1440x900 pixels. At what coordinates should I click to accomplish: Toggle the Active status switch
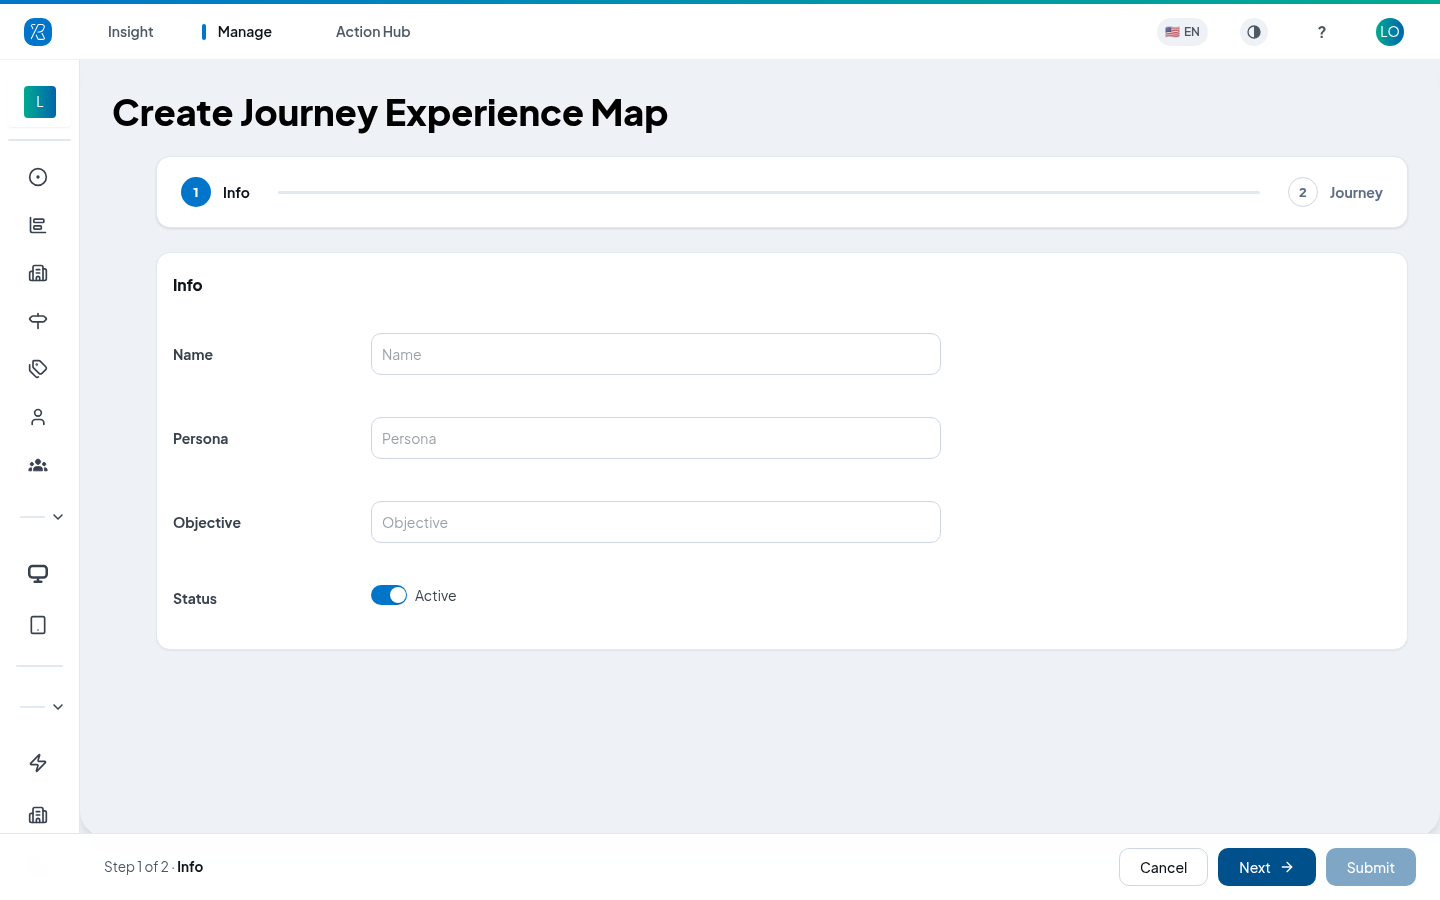(x=389, y=595)
